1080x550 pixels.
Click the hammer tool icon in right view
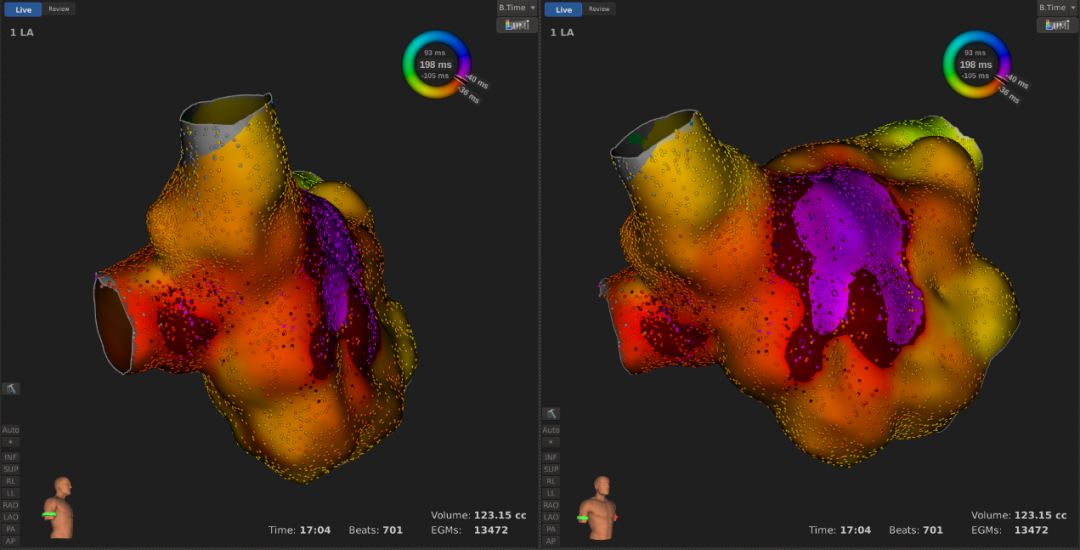click(551, 413)
